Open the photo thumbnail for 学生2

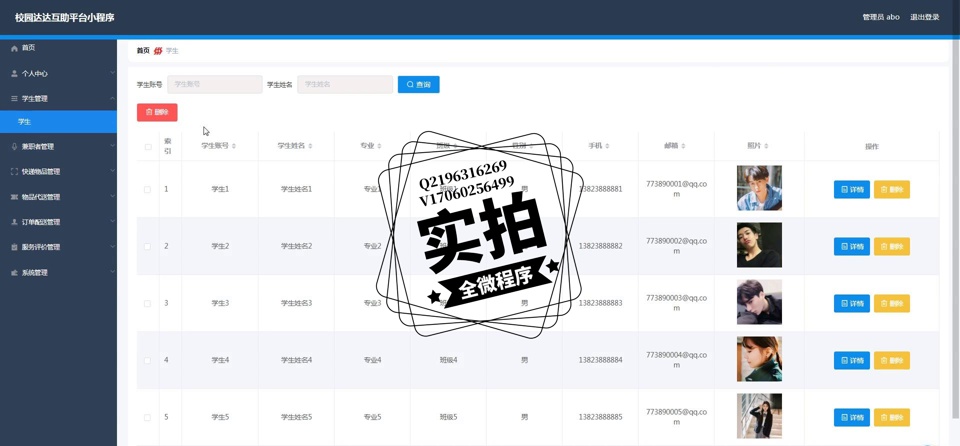click(759, 246)
